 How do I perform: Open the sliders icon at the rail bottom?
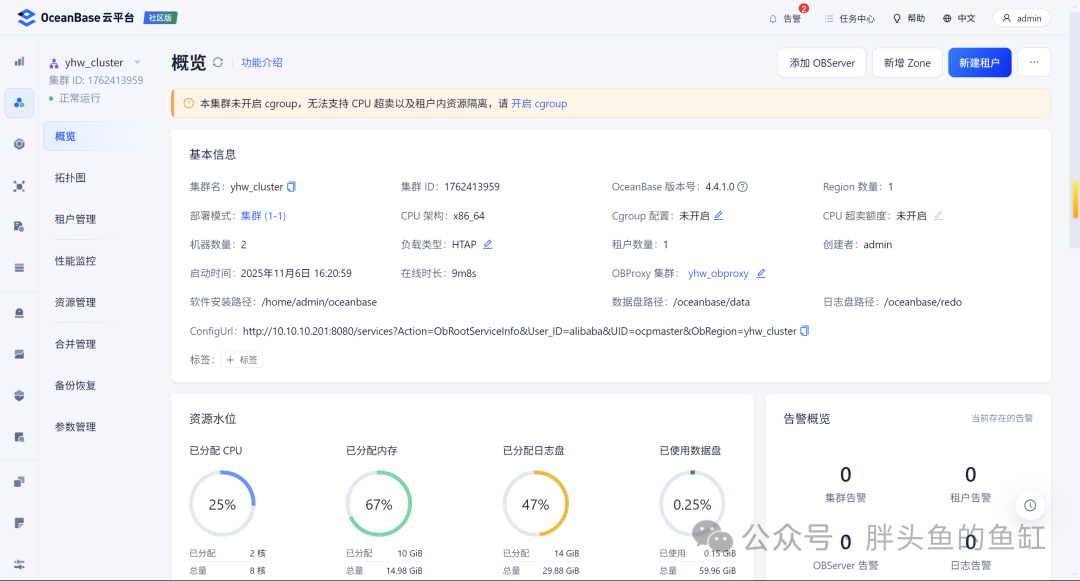(x=19, y=564)
